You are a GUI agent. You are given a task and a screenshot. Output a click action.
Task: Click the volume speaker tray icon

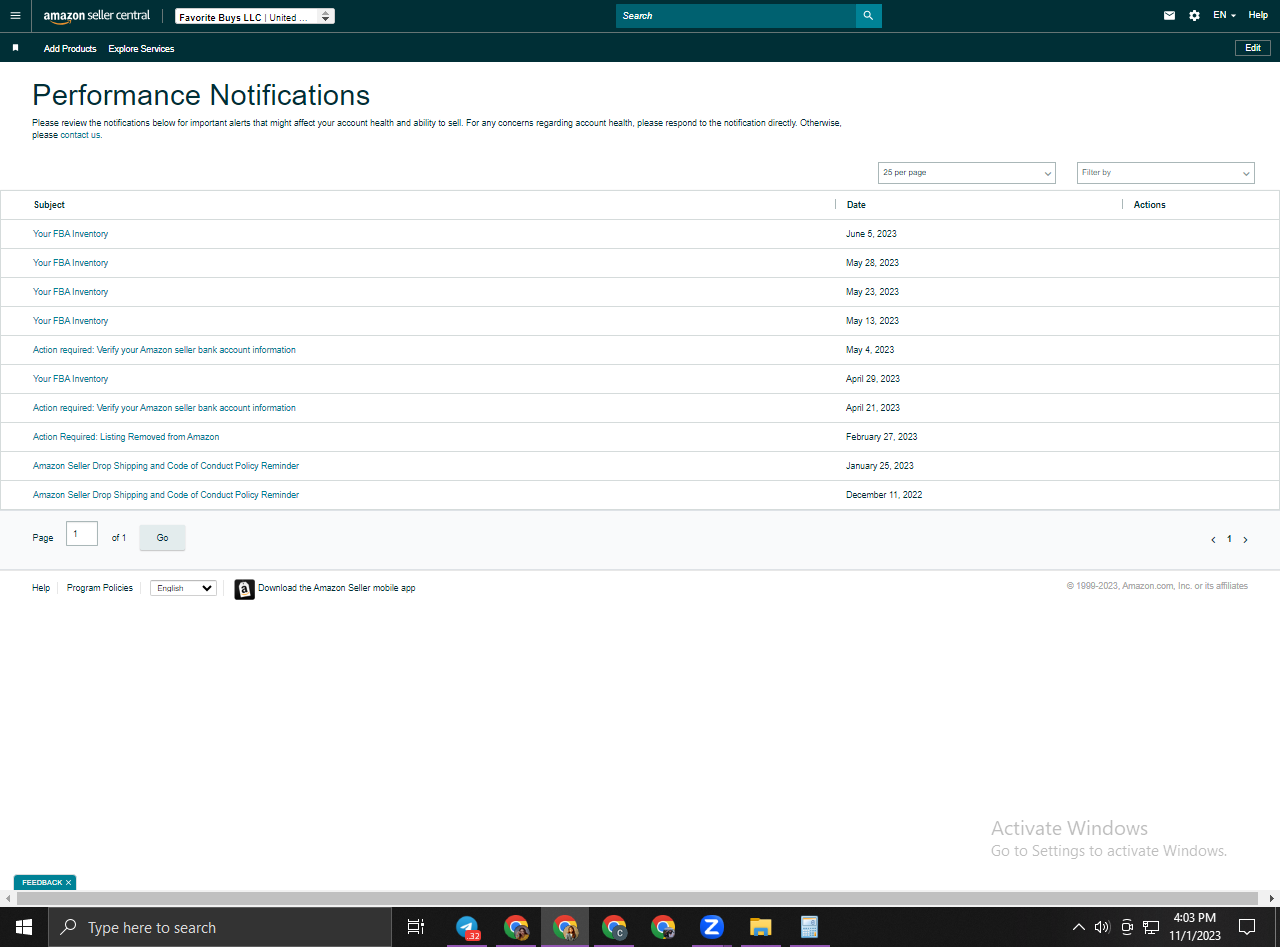pos(1102,927)
